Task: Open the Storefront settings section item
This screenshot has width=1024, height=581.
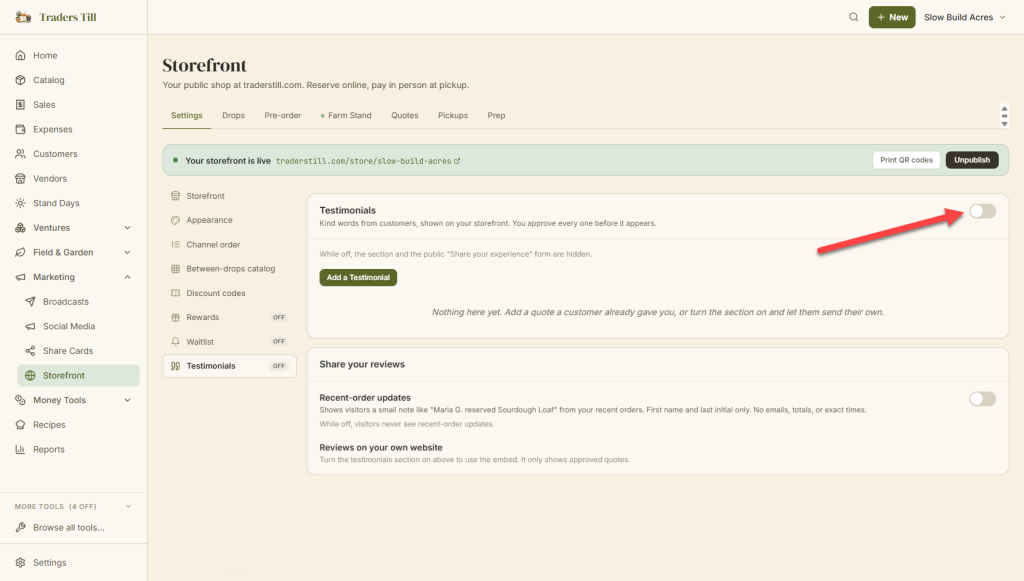Action: (x=229, y=196)
